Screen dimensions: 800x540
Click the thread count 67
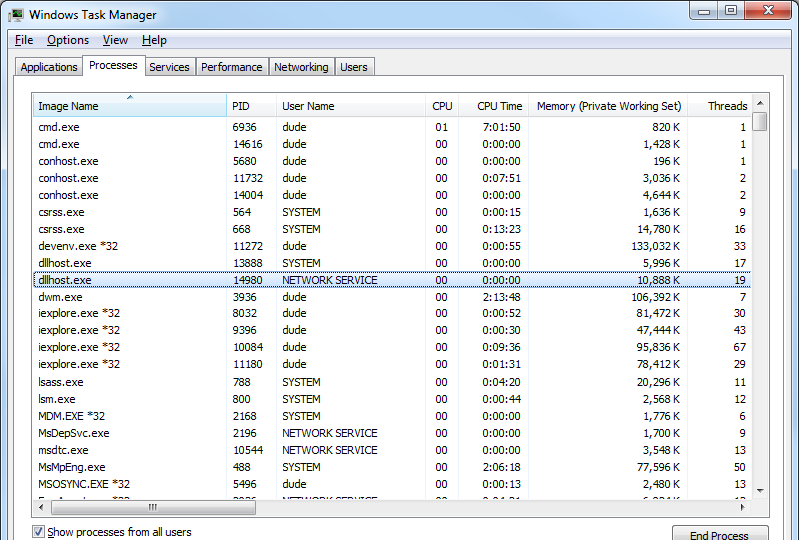pos(740,347)
